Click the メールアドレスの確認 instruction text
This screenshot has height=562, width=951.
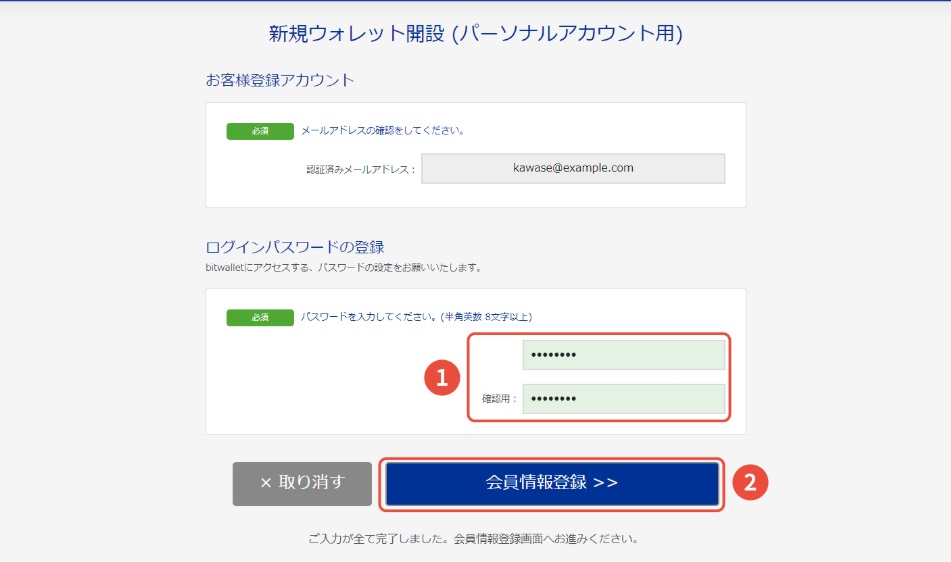pyautogui.click(x=383, y=130)
